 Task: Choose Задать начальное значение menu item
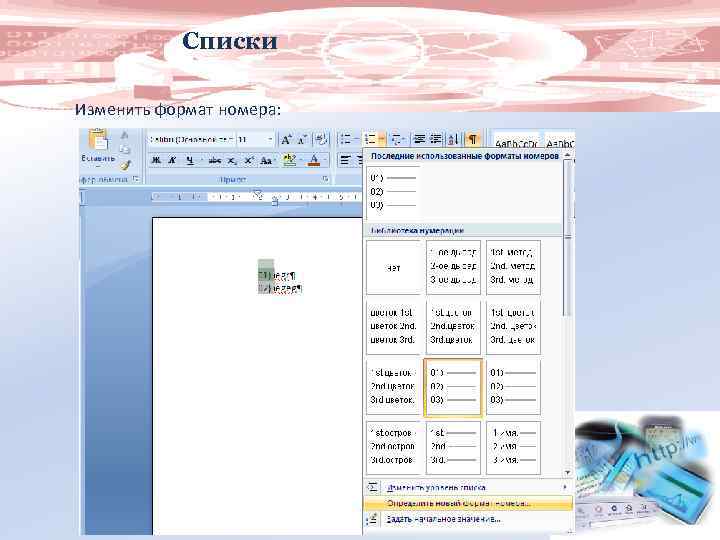point(468,519)
